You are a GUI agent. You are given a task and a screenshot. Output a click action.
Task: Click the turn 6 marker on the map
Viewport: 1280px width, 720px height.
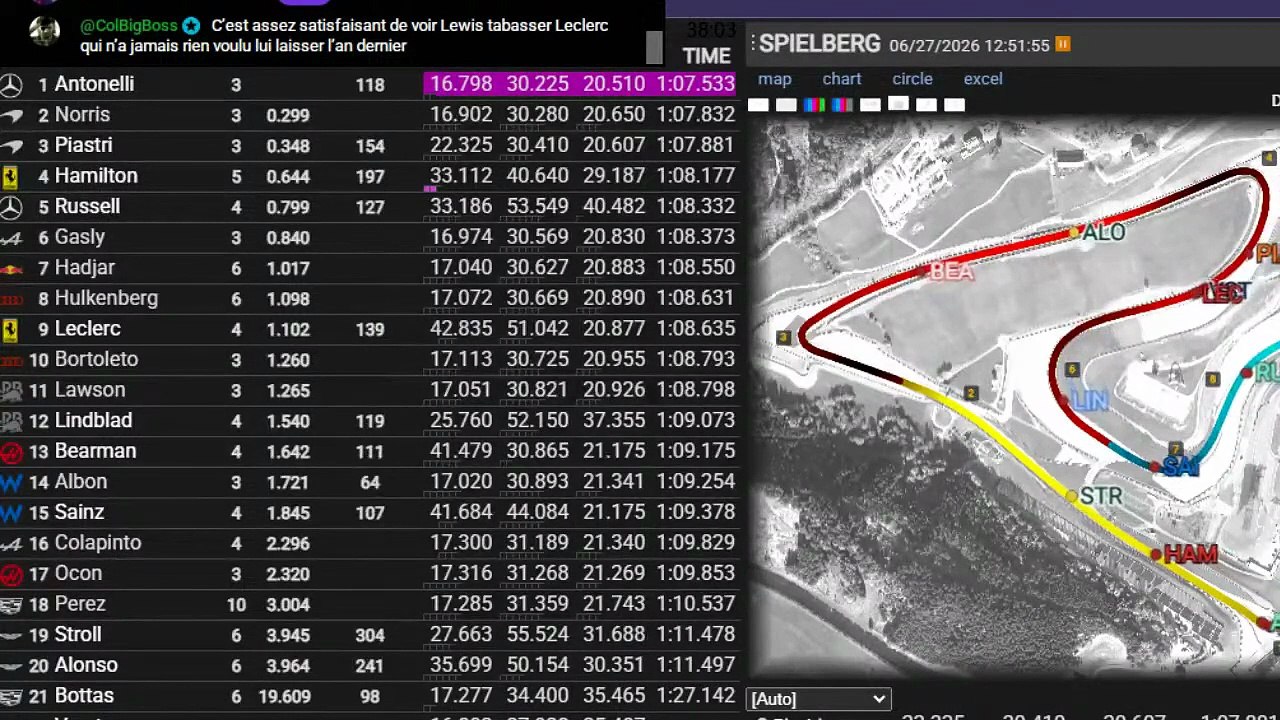click(1072, 370)
